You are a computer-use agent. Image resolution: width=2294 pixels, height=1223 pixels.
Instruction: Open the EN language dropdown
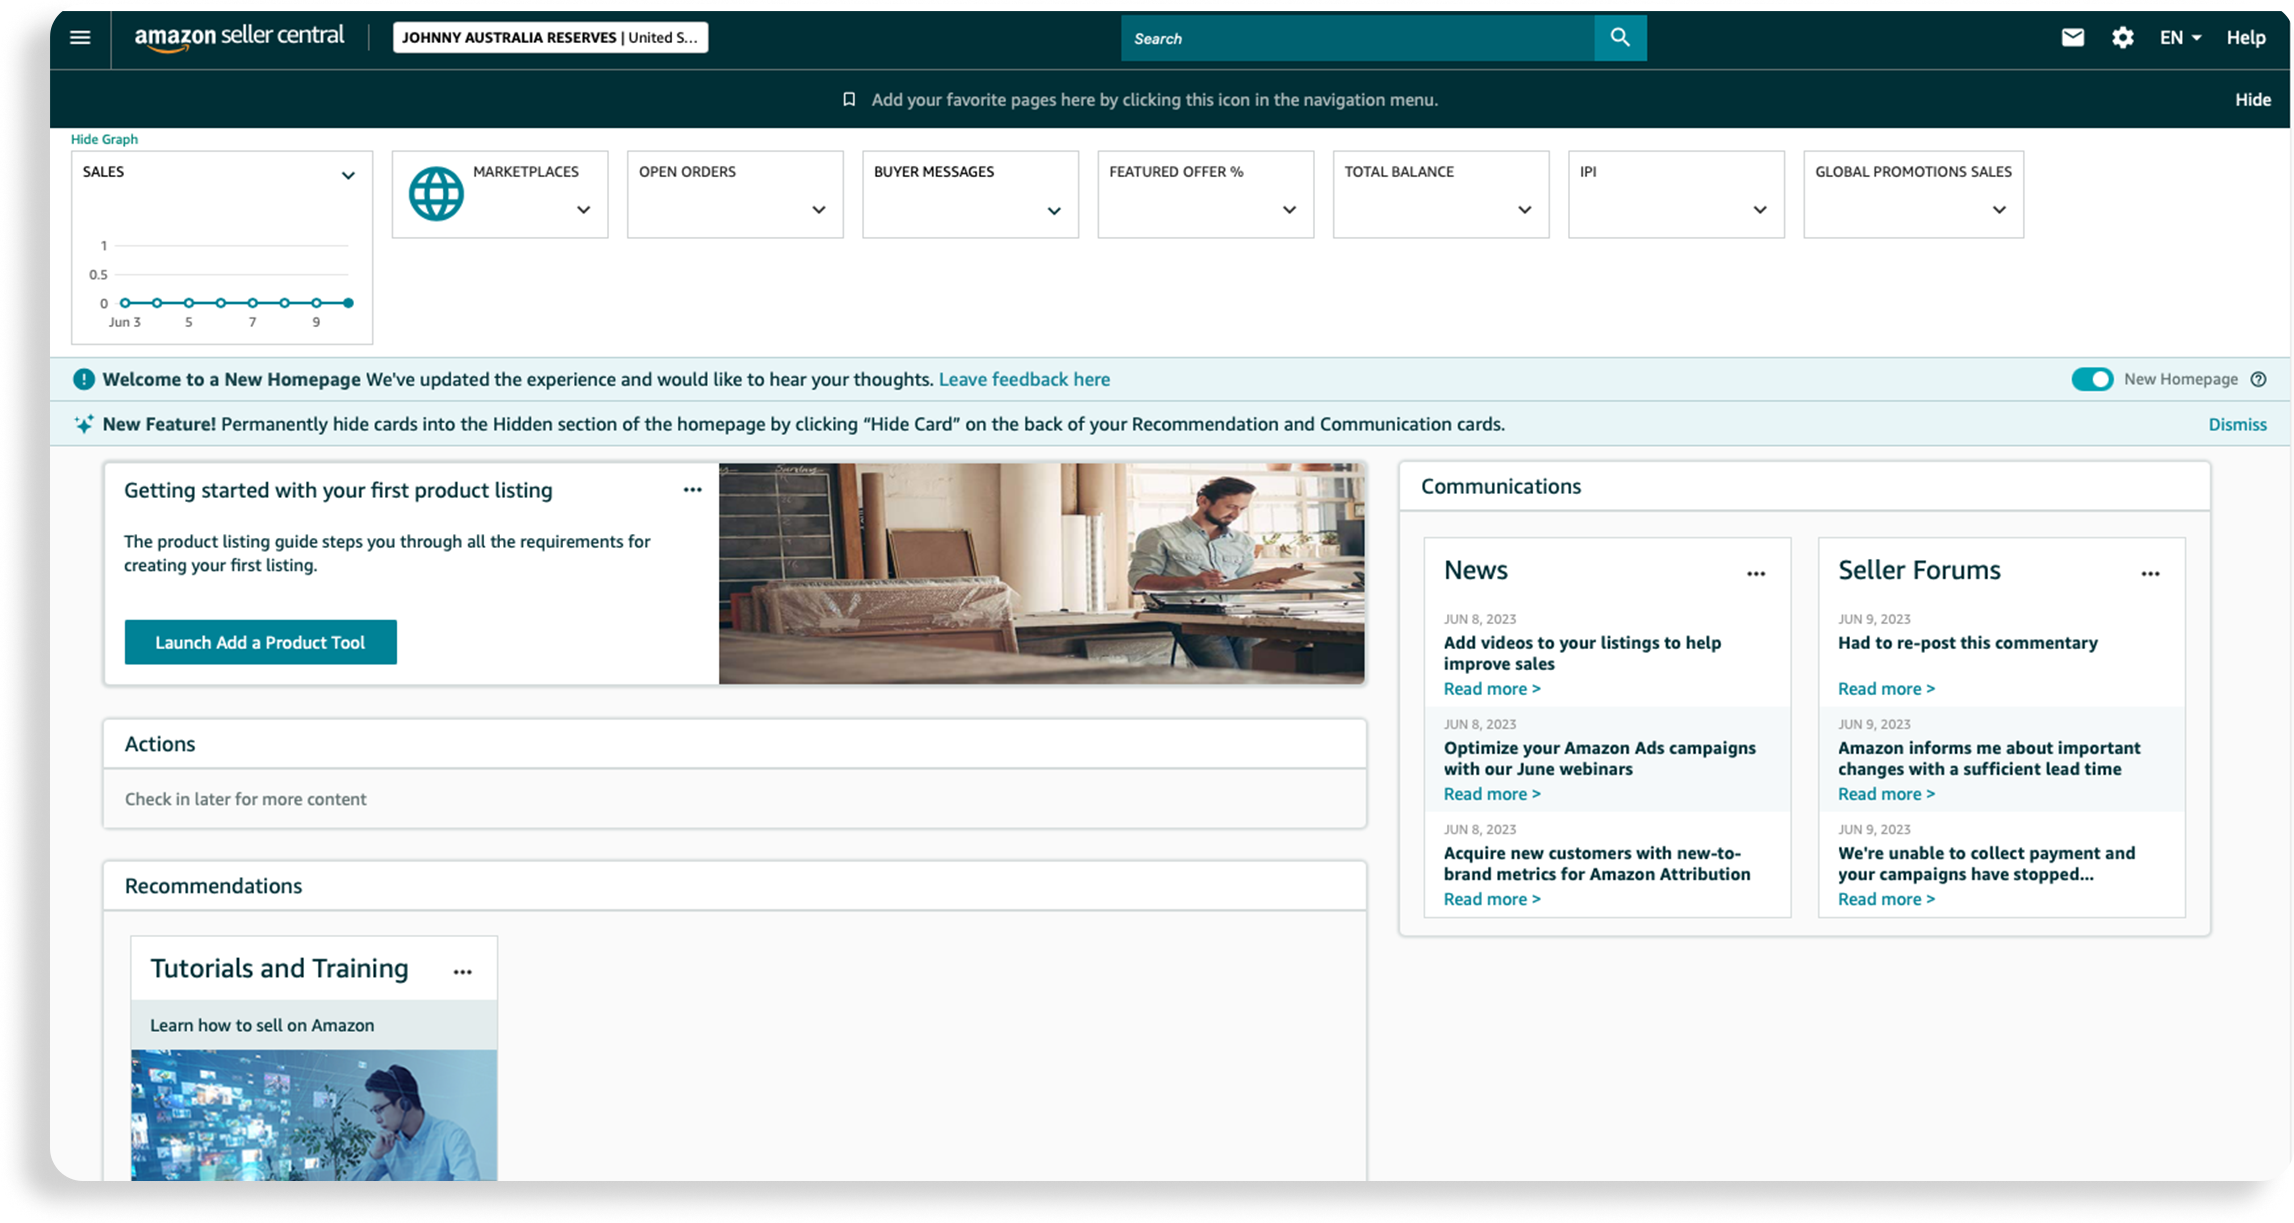pos(2180,38)
